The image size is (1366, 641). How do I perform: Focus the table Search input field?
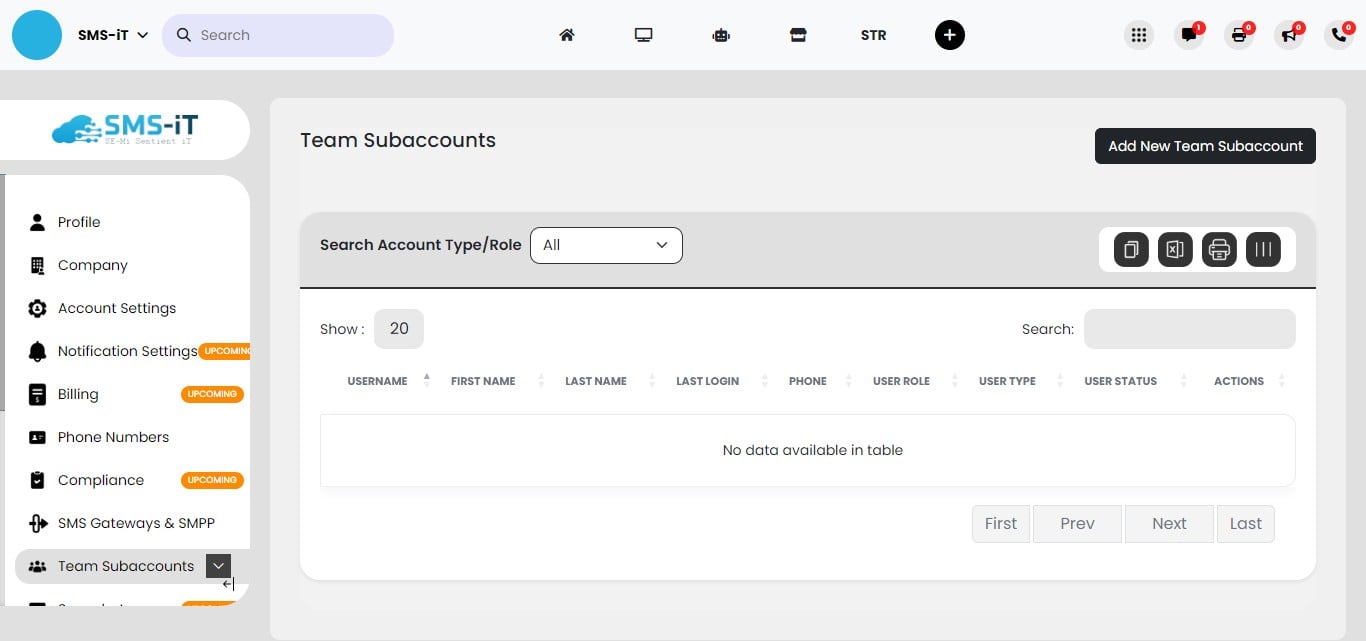click(x=1190, y=329)
